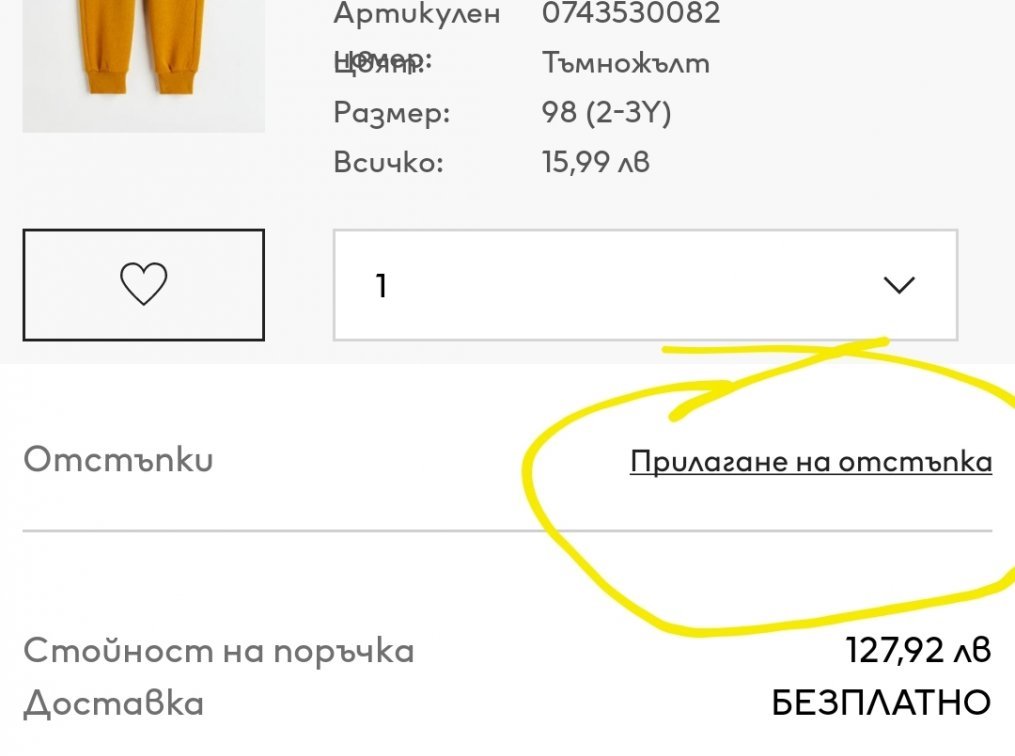Click the 'Прилагане на отстъпка' link
1015x756 pixels.
click(x=810, y=462)
